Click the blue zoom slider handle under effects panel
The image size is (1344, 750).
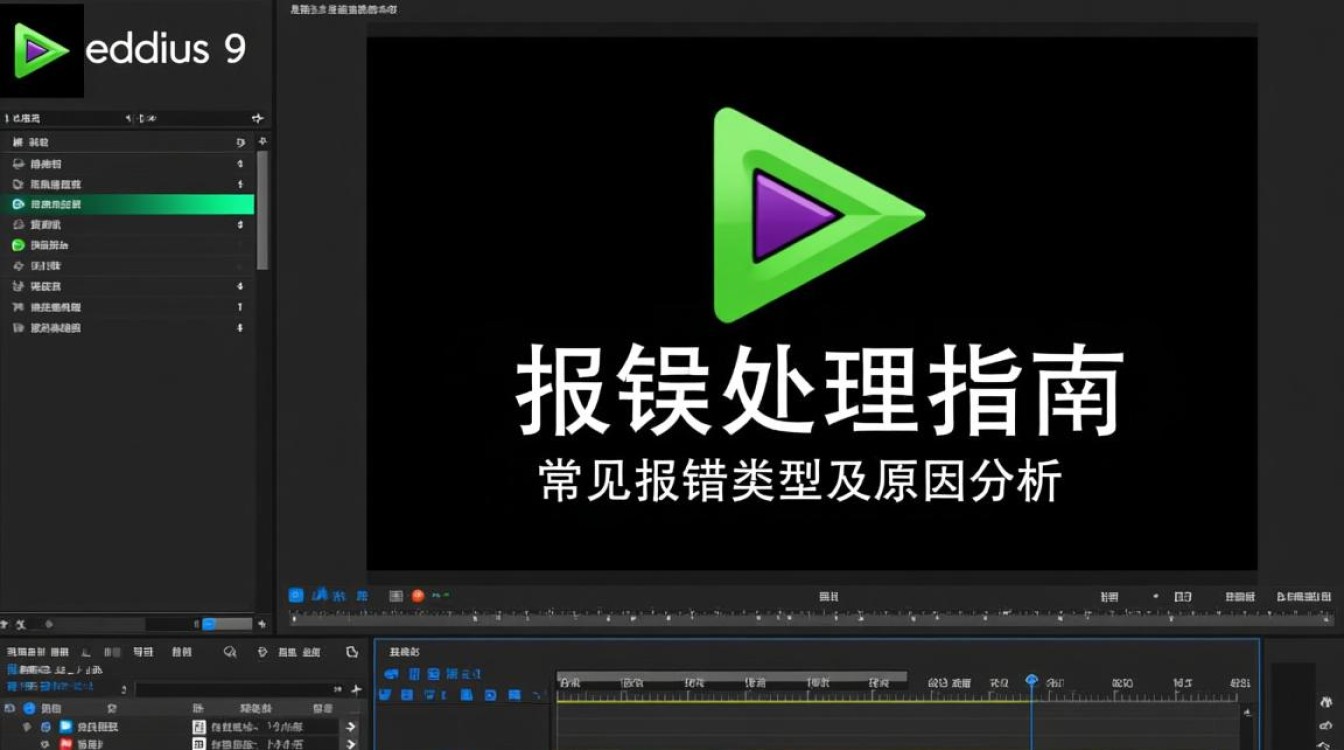209,624
